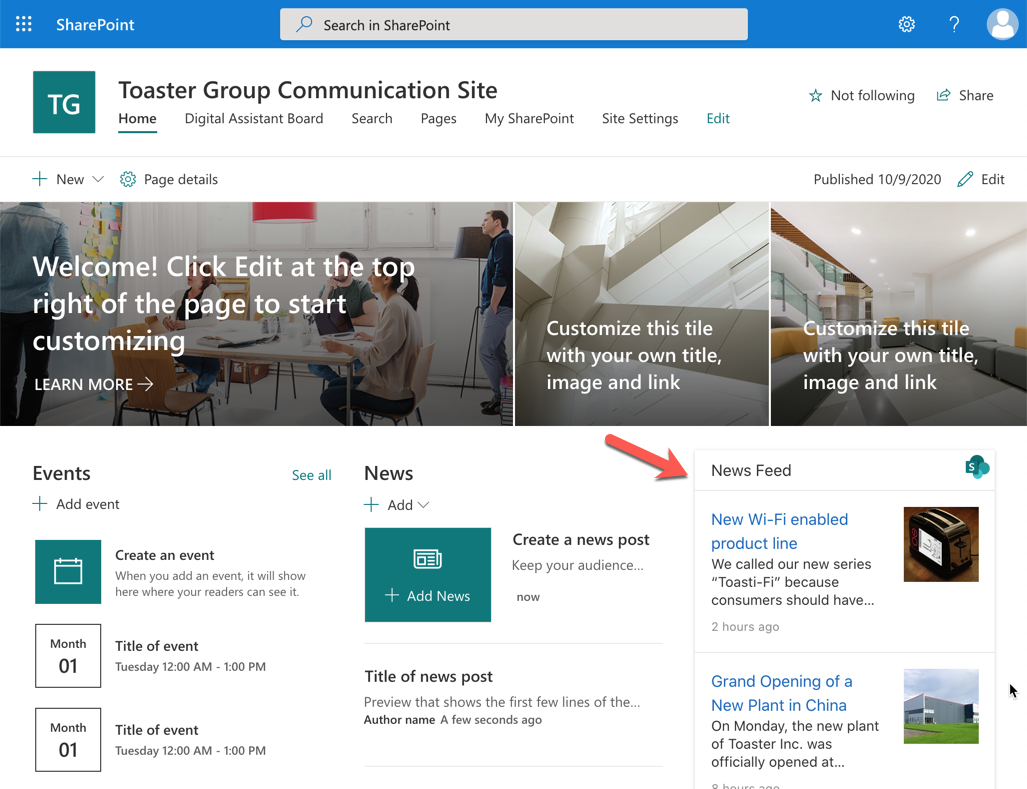Click the LEARN MORE arrow icon
1027x789 pixels.
point(145,384)
